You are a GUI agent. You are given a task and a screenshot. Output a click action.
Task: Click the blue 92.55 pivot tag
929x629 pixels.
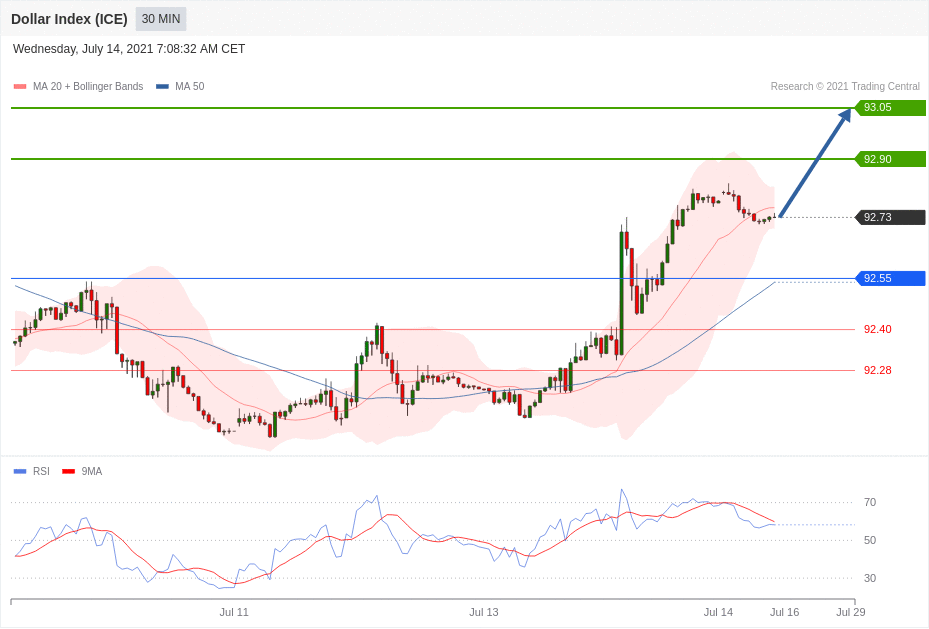click(890, 278)
